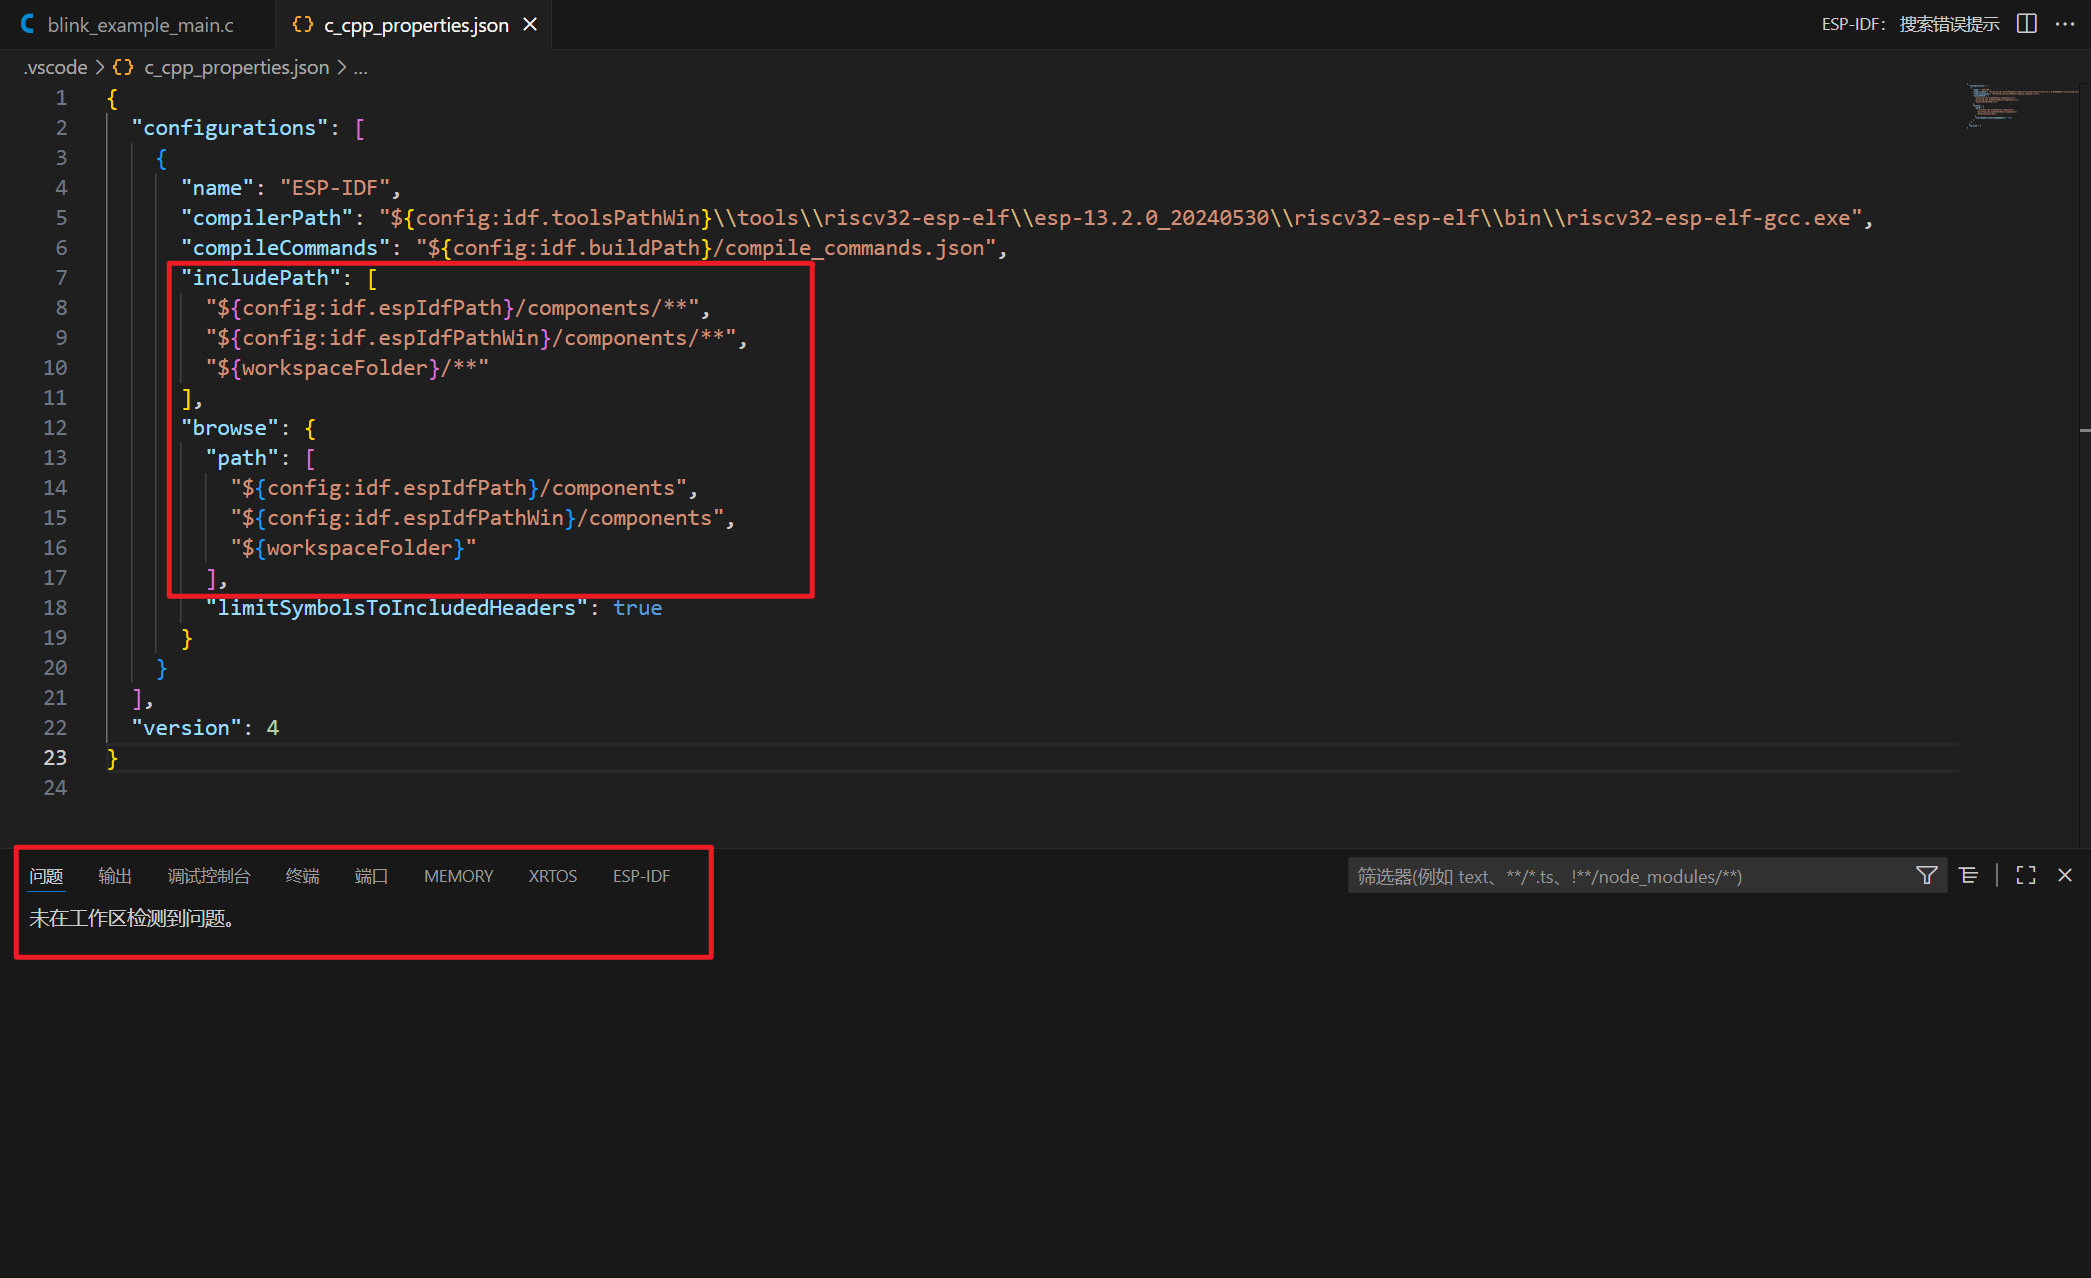
Task: Switch to blink_example_main.c tab
Action: [x=139, y=25]
